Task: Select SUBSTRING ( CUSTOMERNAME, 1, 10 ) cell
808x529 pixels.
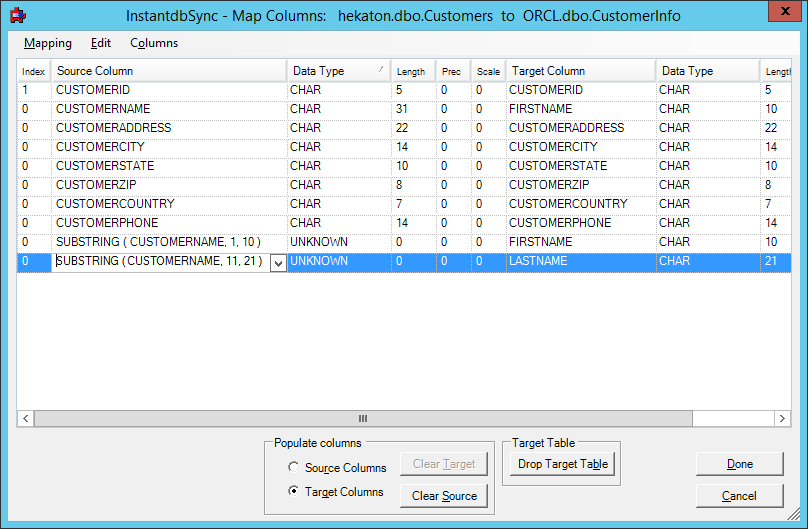Action: tap(169, 242)
